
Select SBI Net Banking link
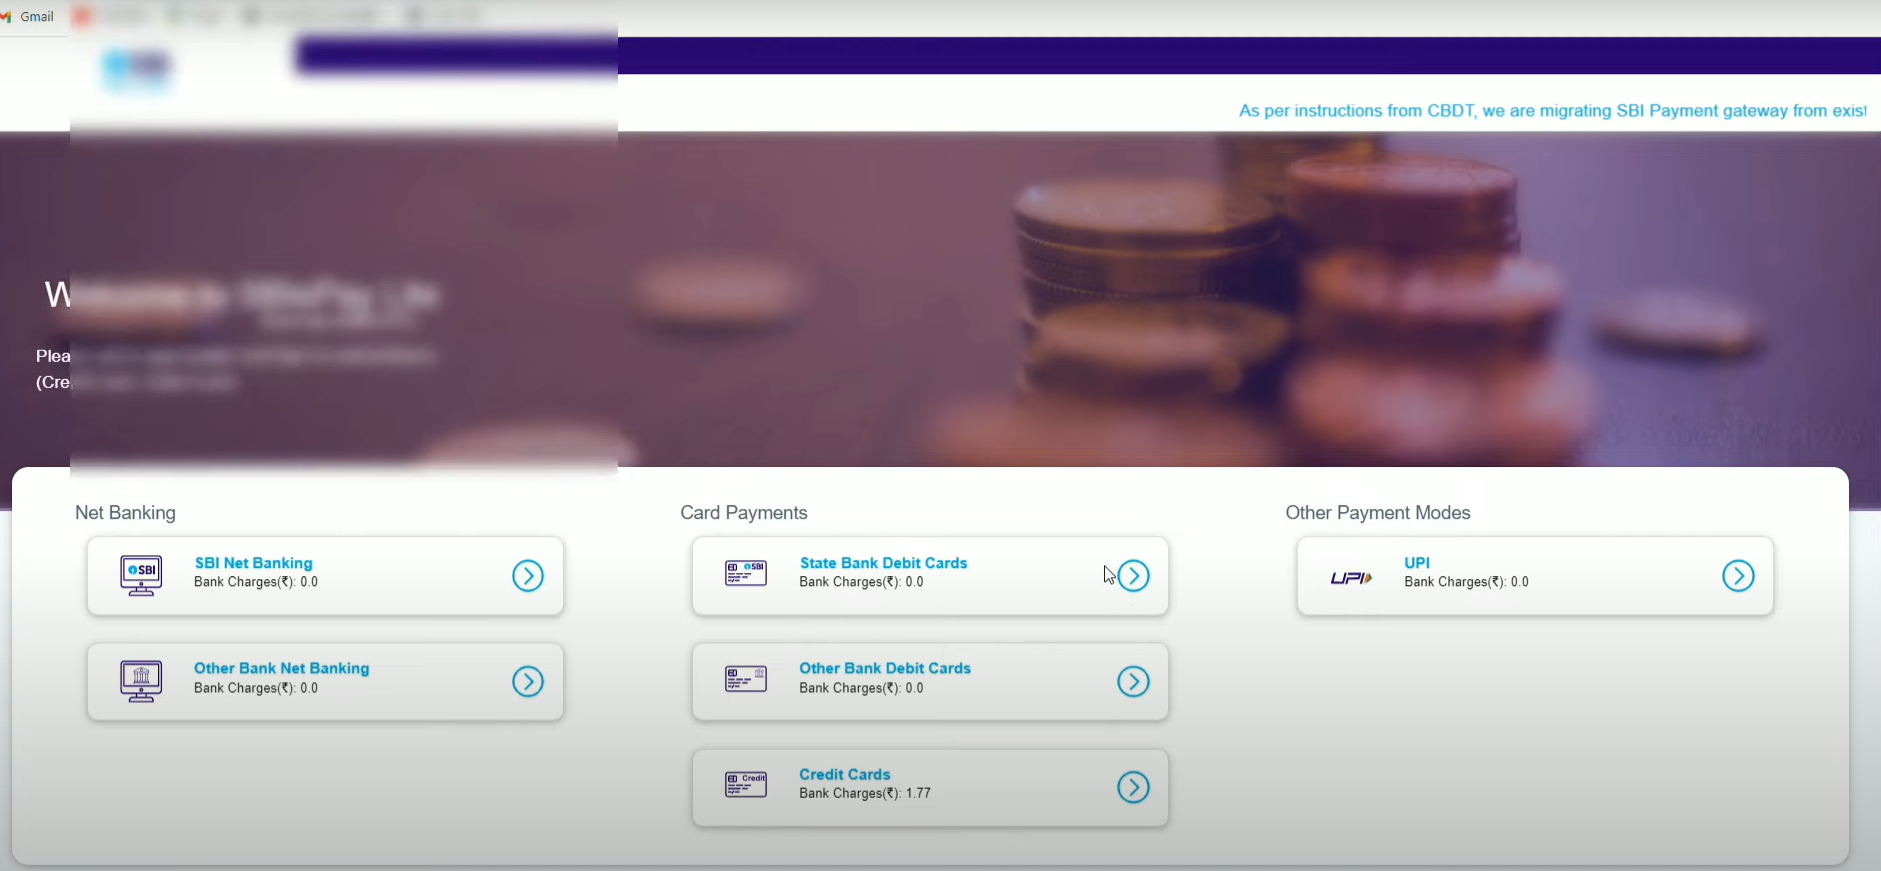tap(254, 563)
